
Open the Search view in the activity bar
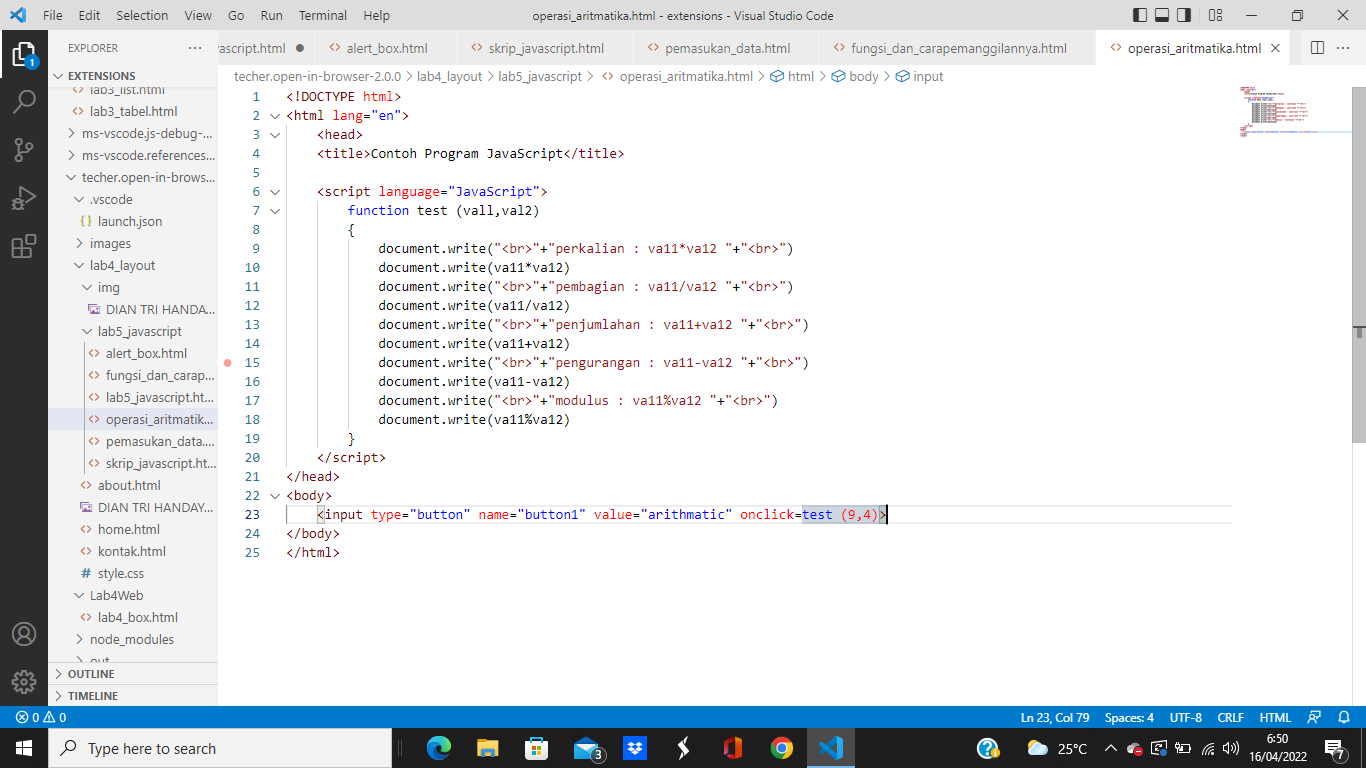coord(24,99)
